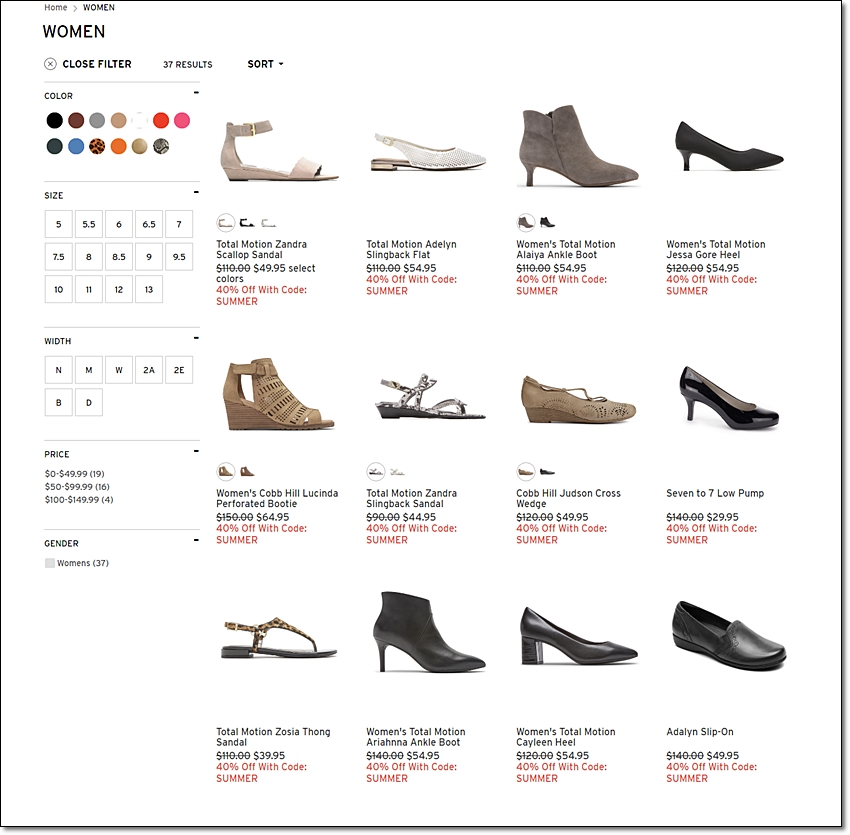Toggle width N filter
This screenshot has height=835, width=850.
pyautogui.click(x=59, y=370)
